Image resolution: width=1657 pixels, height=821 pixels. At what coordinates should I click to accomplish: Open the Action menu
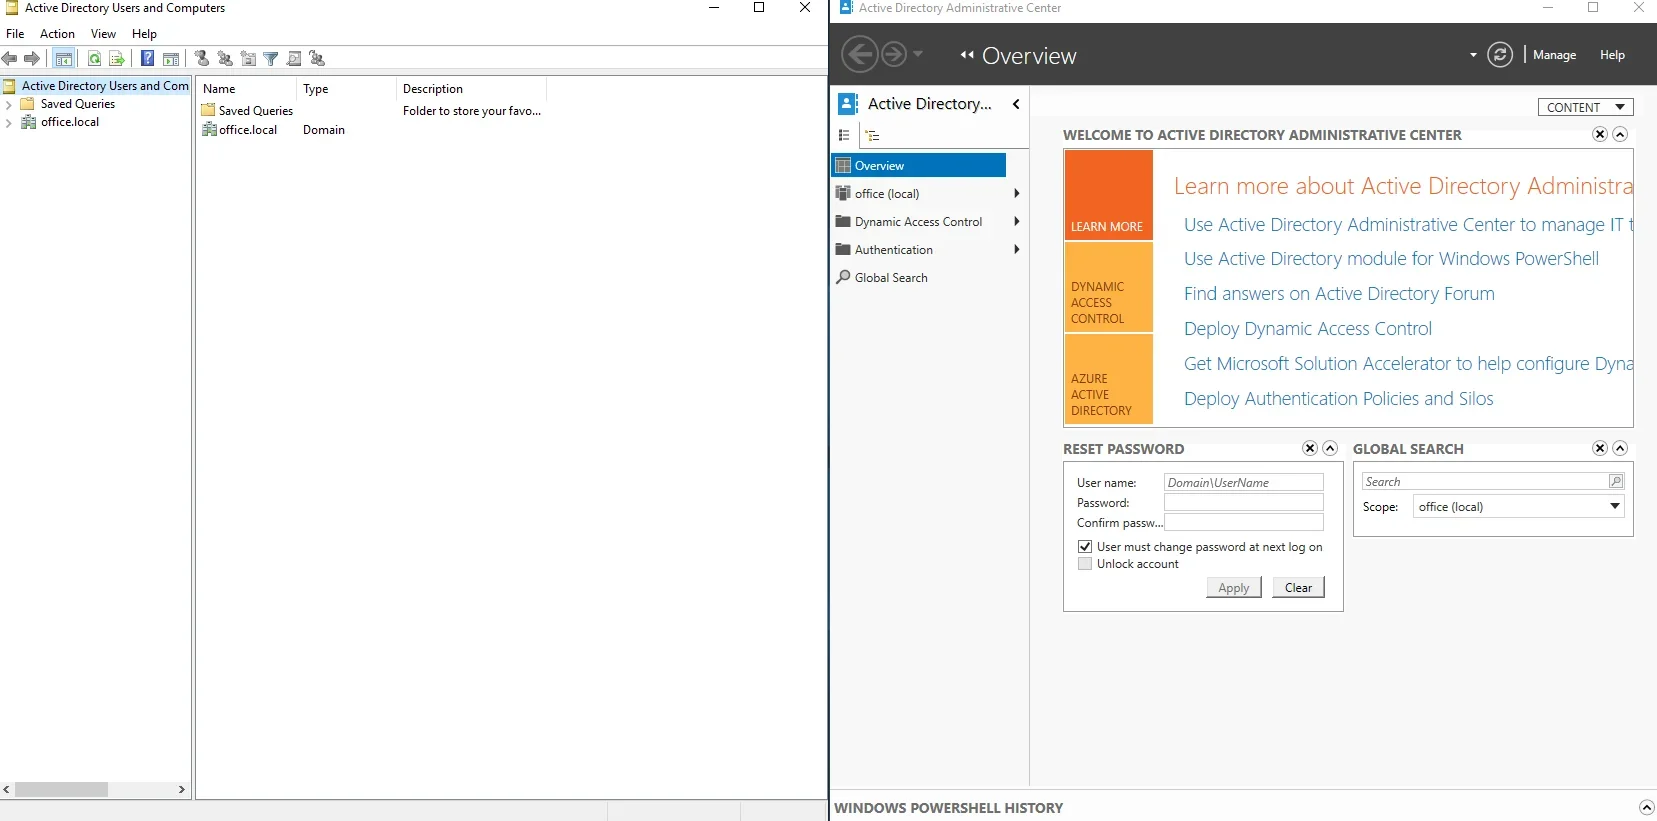pos(57,34)
